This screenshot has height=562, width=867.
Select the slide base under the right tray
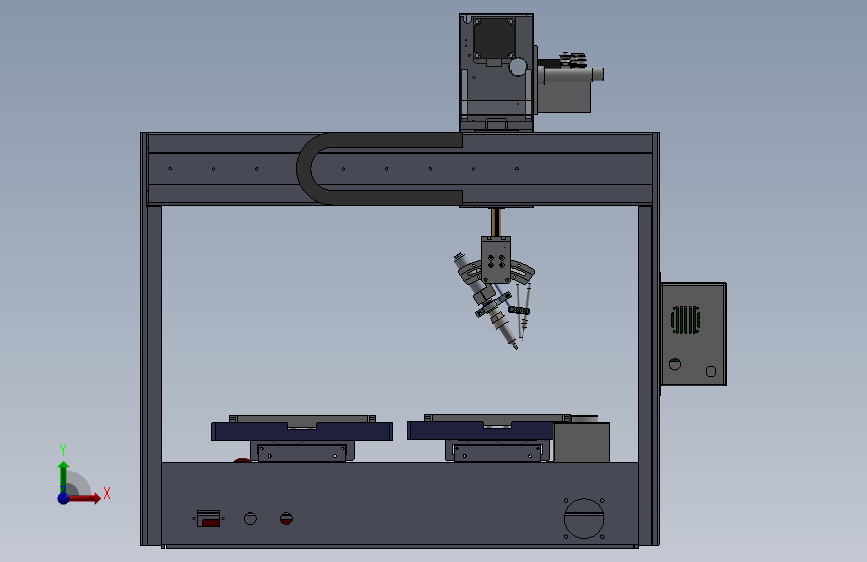498,451
